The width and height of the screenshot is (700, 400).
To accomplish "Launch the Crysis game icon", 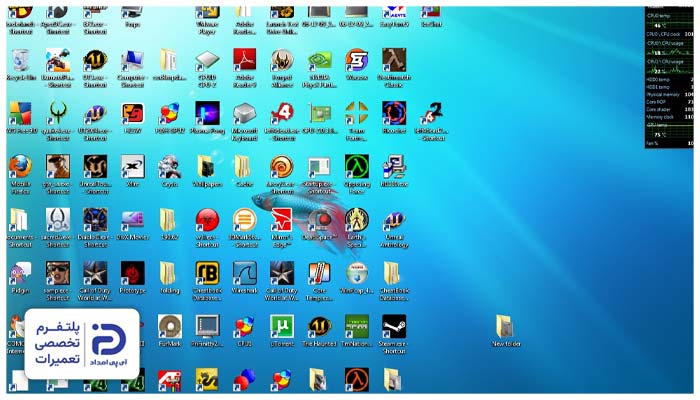I will 170,166.
